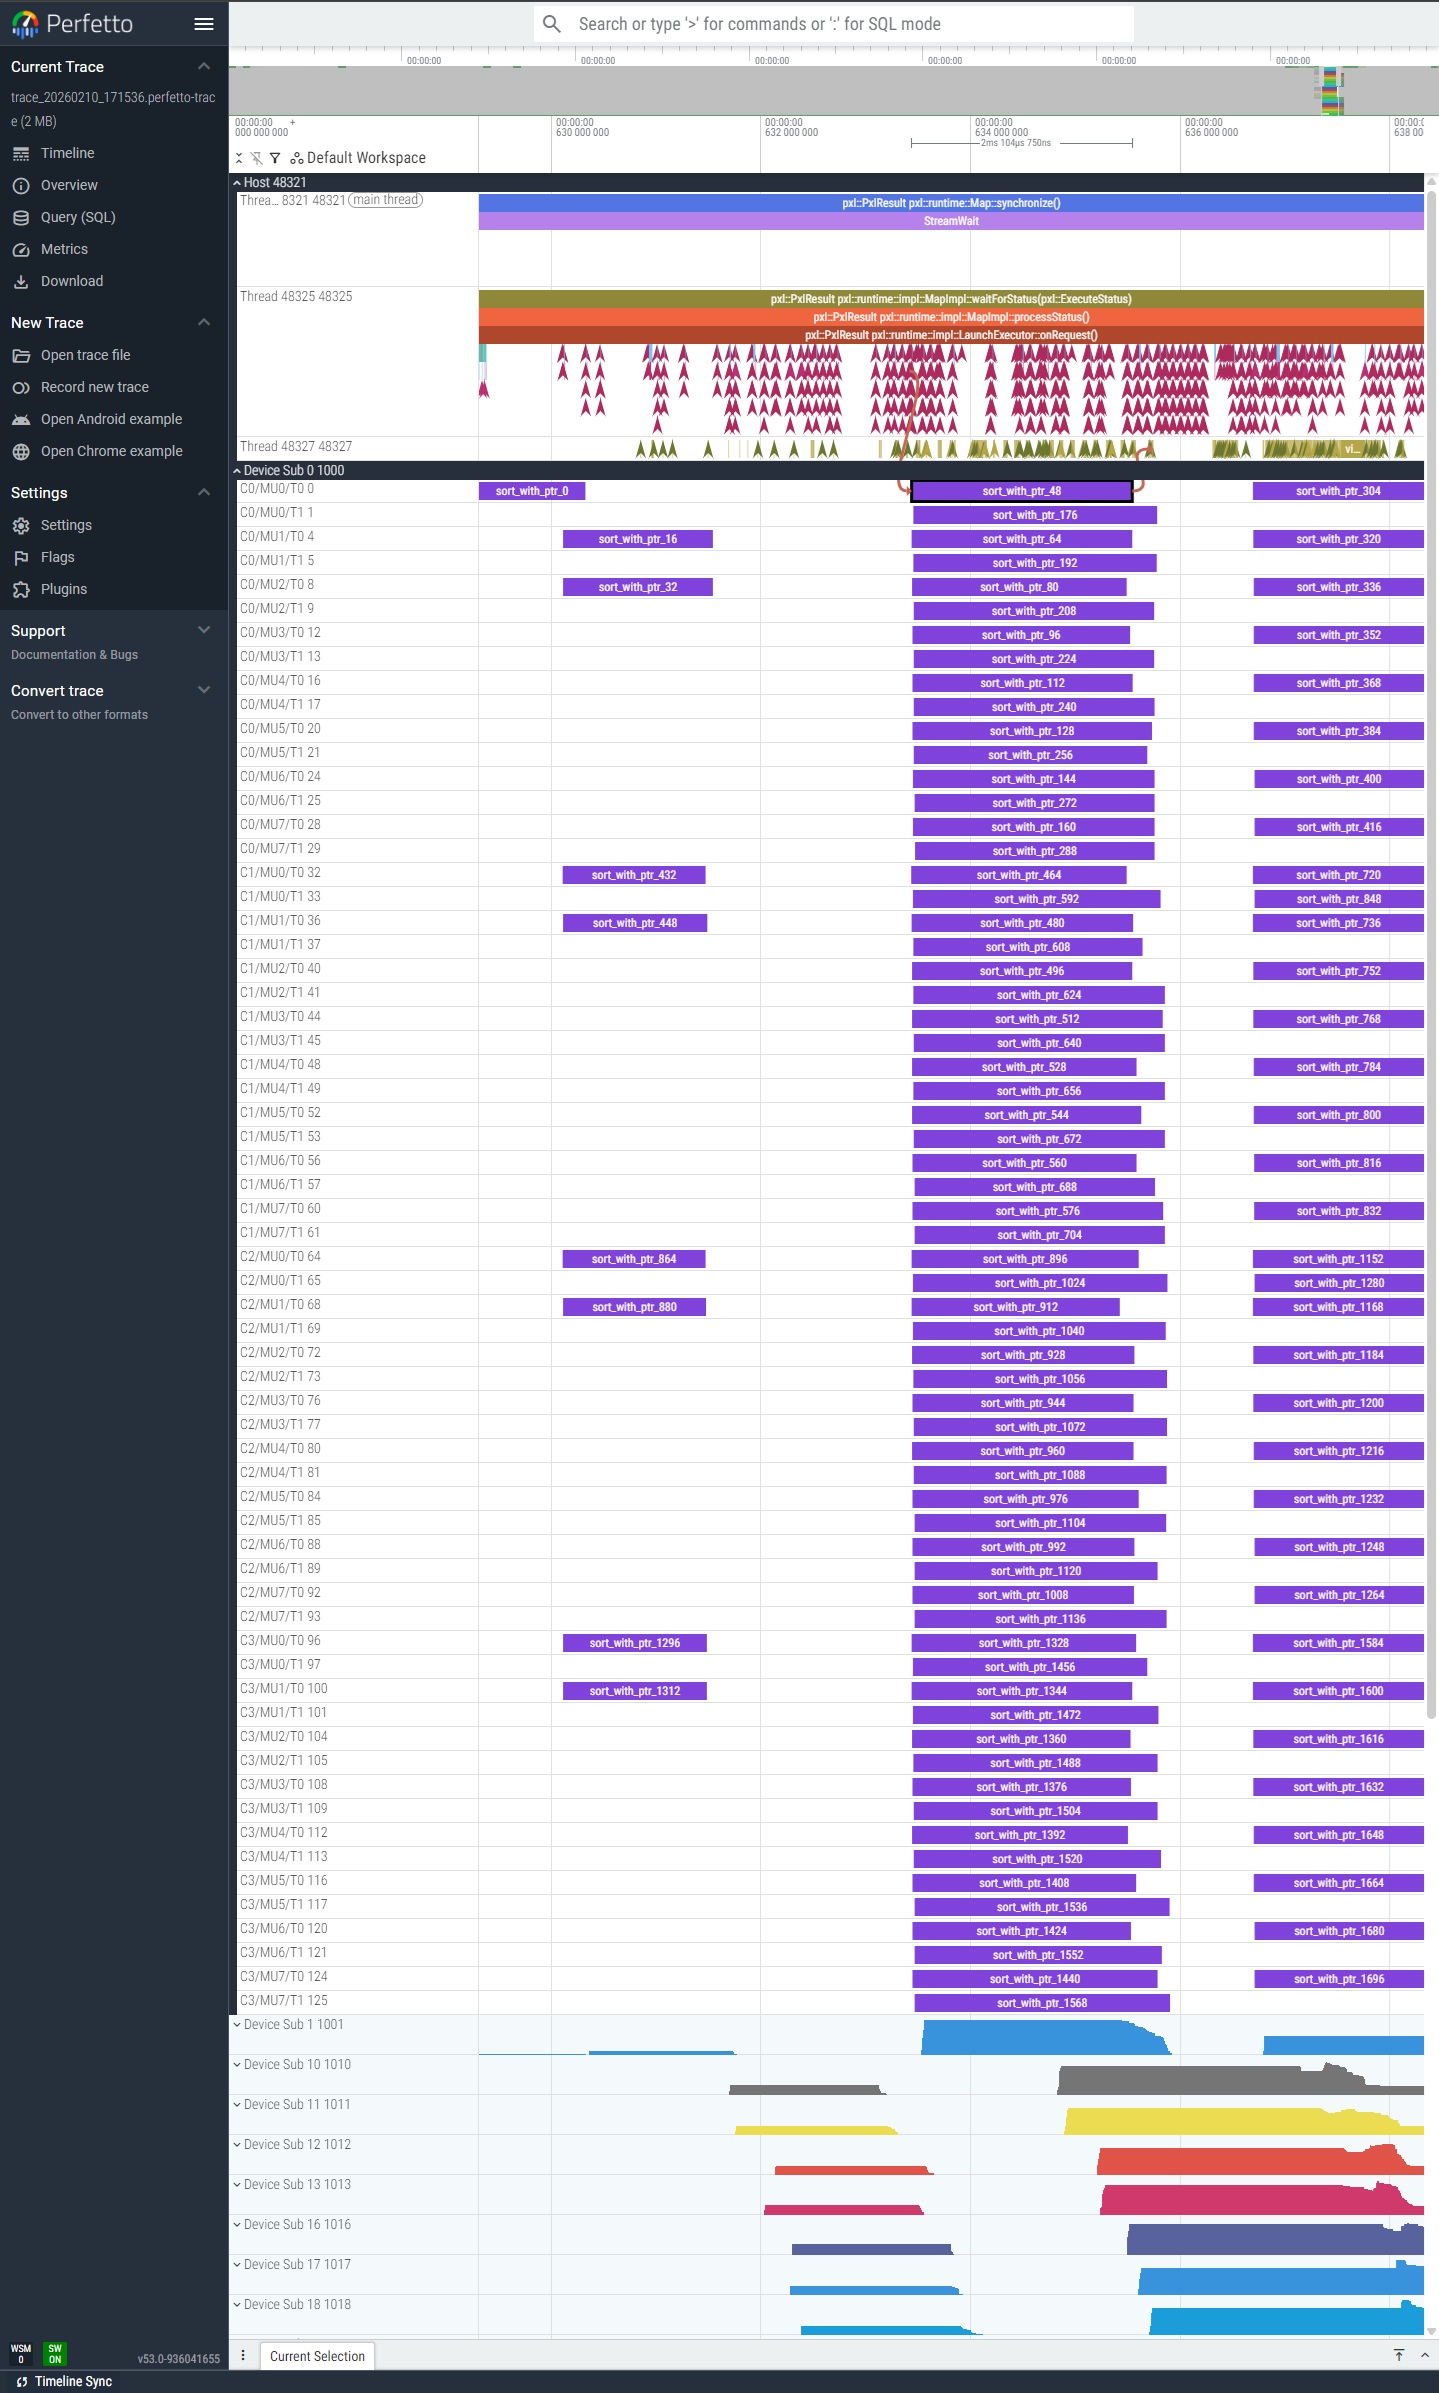Click the crossed-out pin icon for pinned tracks

(257, 158)
